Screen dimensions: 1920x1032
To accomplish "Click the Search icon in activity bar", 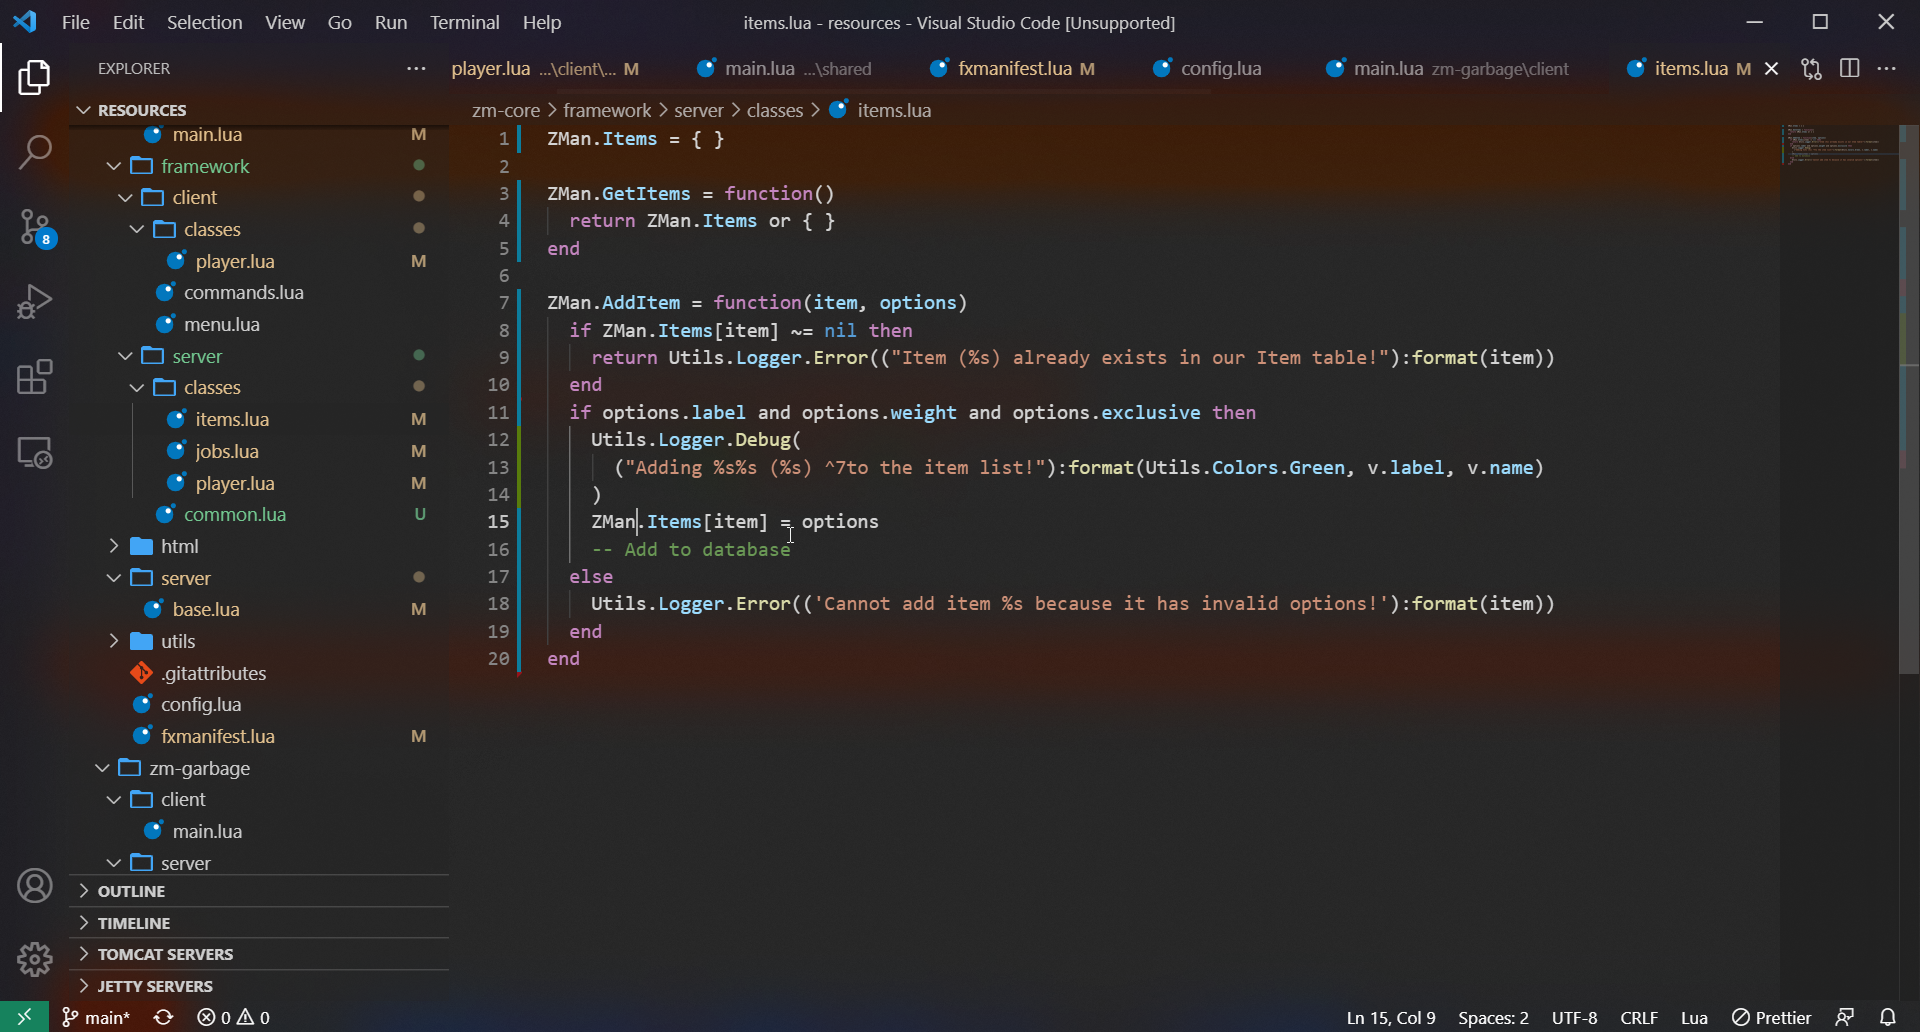I will [35, 151].
